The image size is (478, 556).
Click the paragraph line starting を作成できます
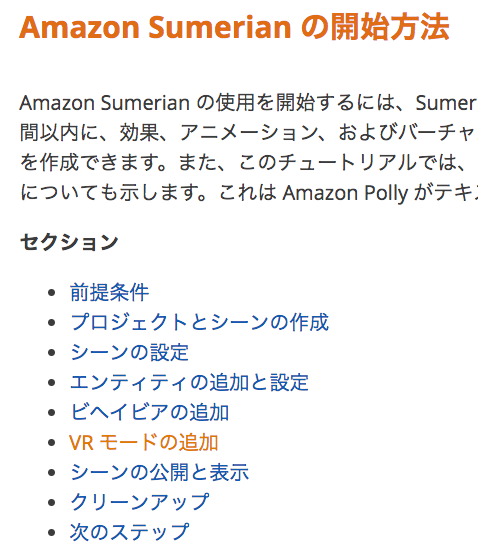tap(248, 163)
